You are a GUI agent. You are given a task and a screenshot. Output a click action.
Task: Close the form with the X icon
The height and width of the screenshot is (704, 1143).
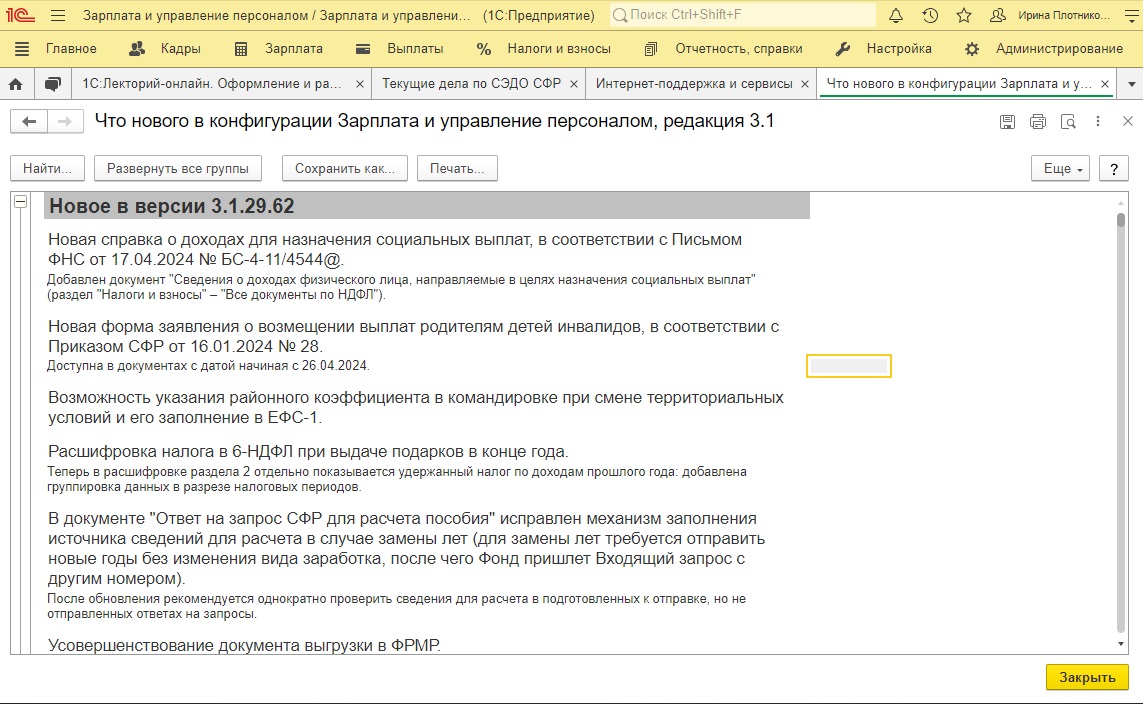click(1128, 121)
